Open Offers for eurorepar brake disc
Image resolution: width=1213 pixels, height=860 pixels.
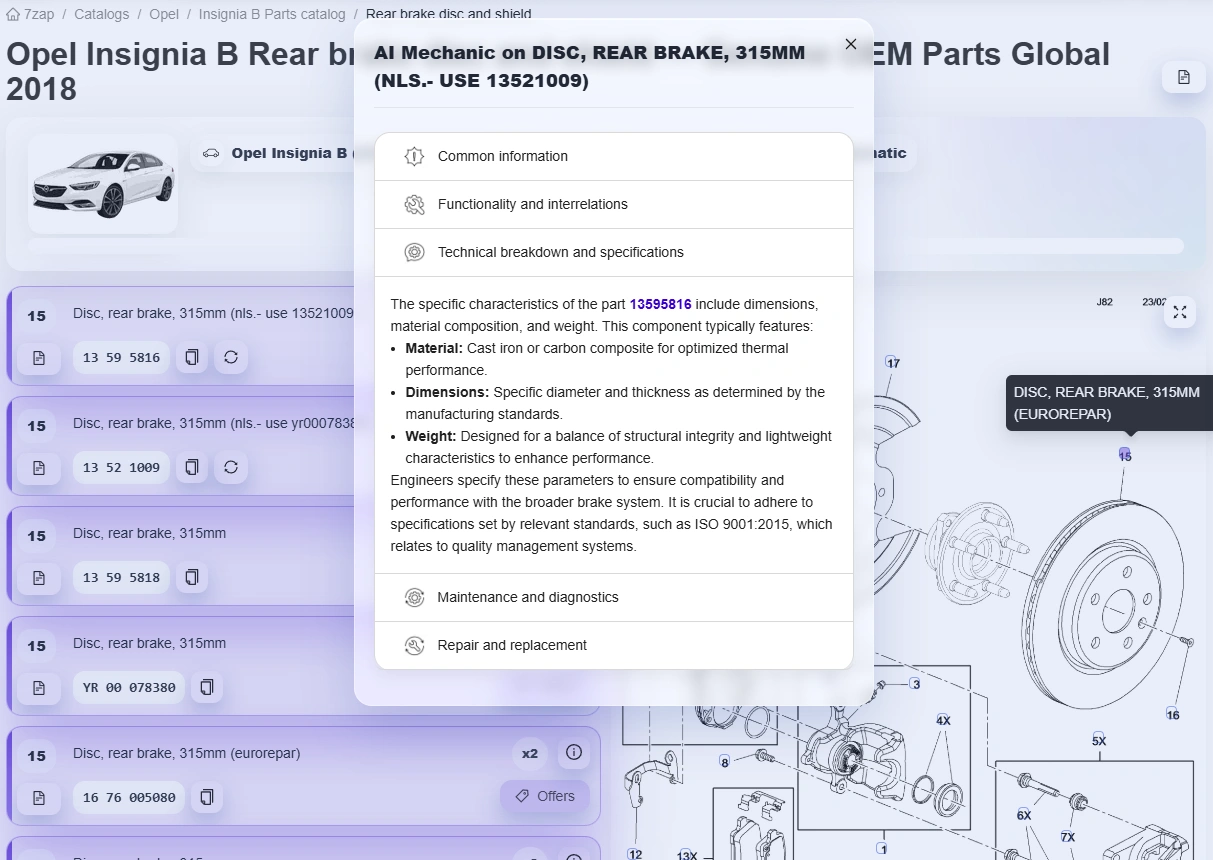pos(545,796)
